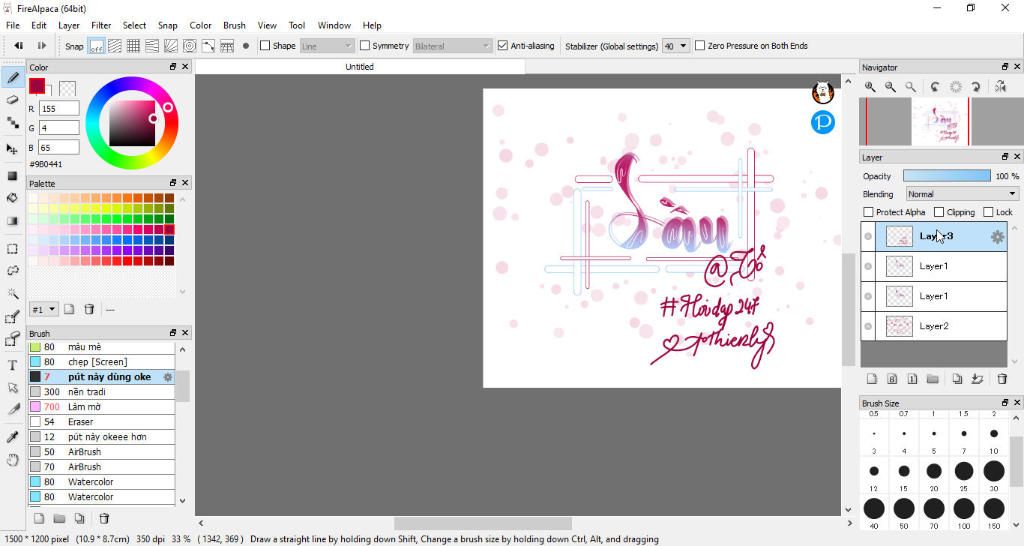Select the Eraser brush preset 54
Screen dimensions: 1024x546
pos(102,422)
